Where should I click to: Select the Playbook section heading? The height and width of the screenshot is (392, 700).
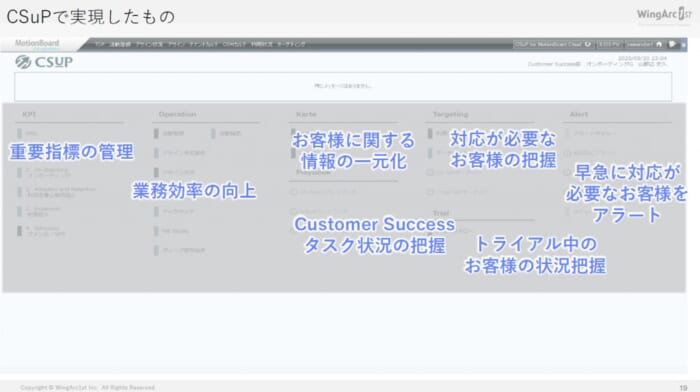[x=313, y=172]
